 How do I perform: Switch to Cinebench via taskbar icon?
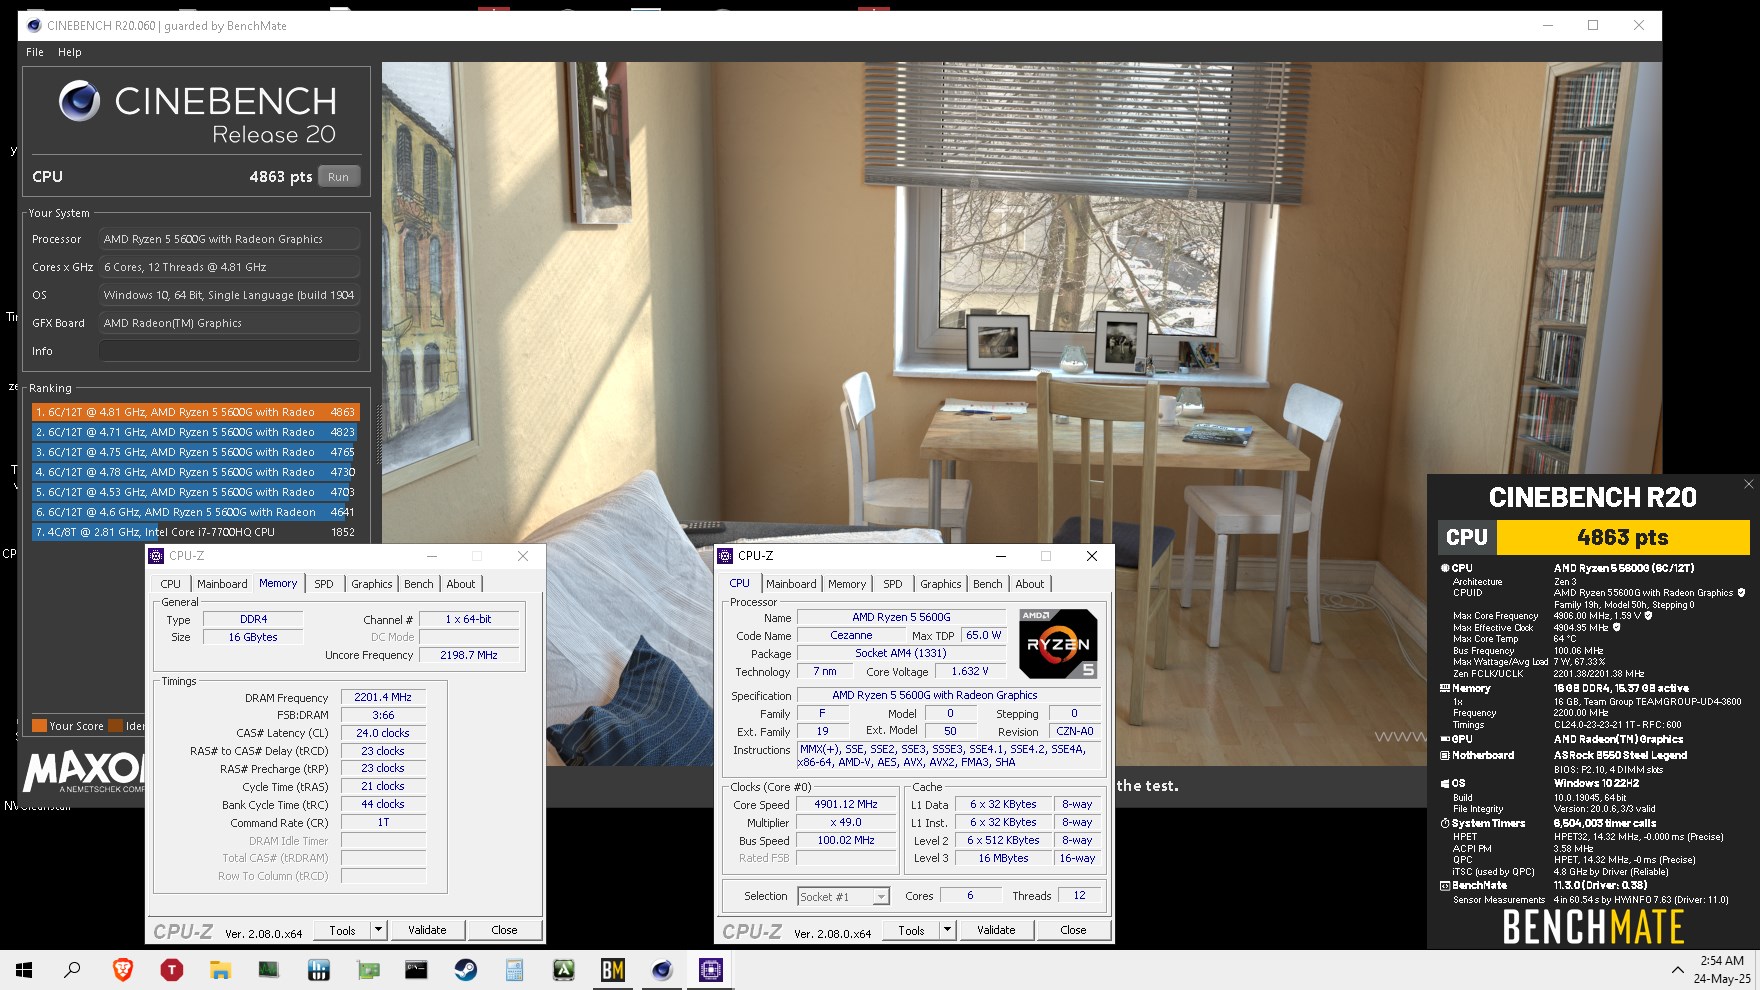662,969
